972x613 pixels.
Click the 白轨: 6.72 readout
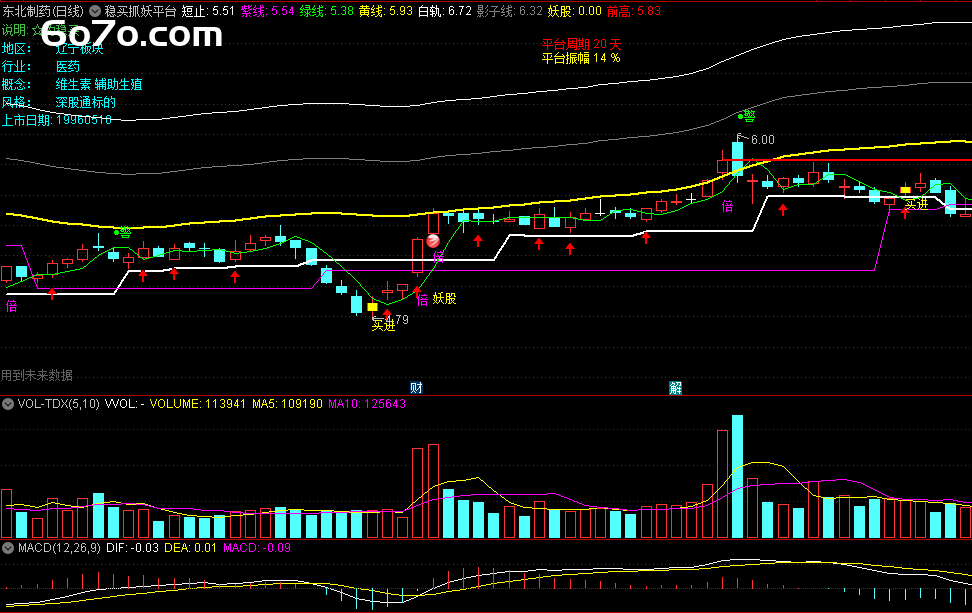(445, 11)
